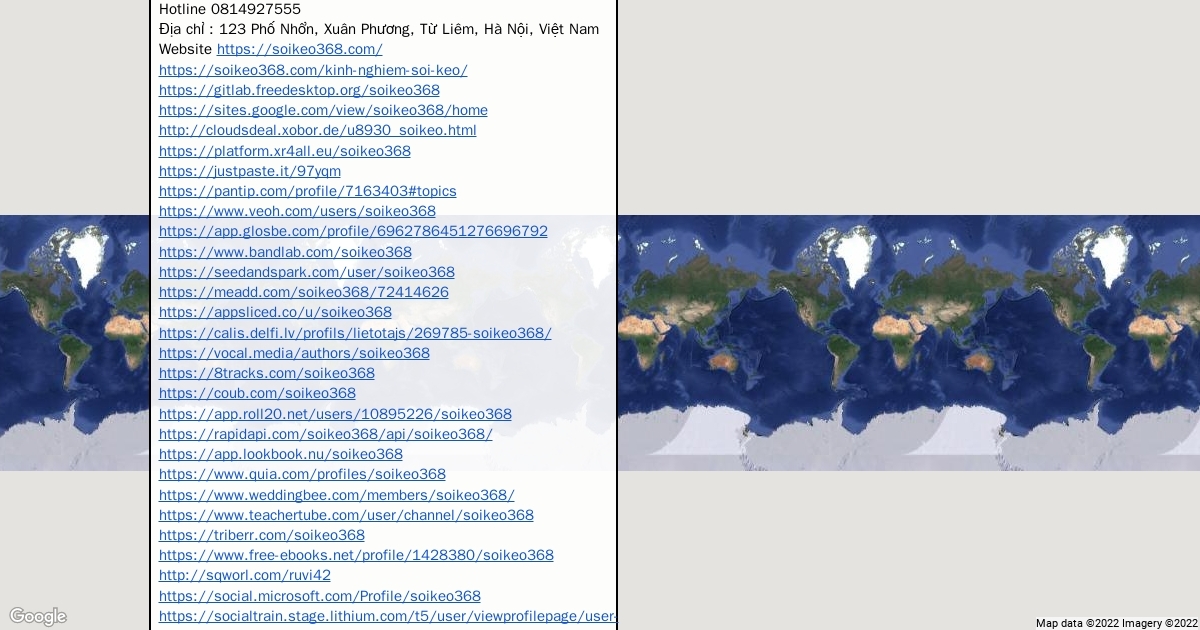Click the calis.delfi.lv profile link

[x=355, y=333]
